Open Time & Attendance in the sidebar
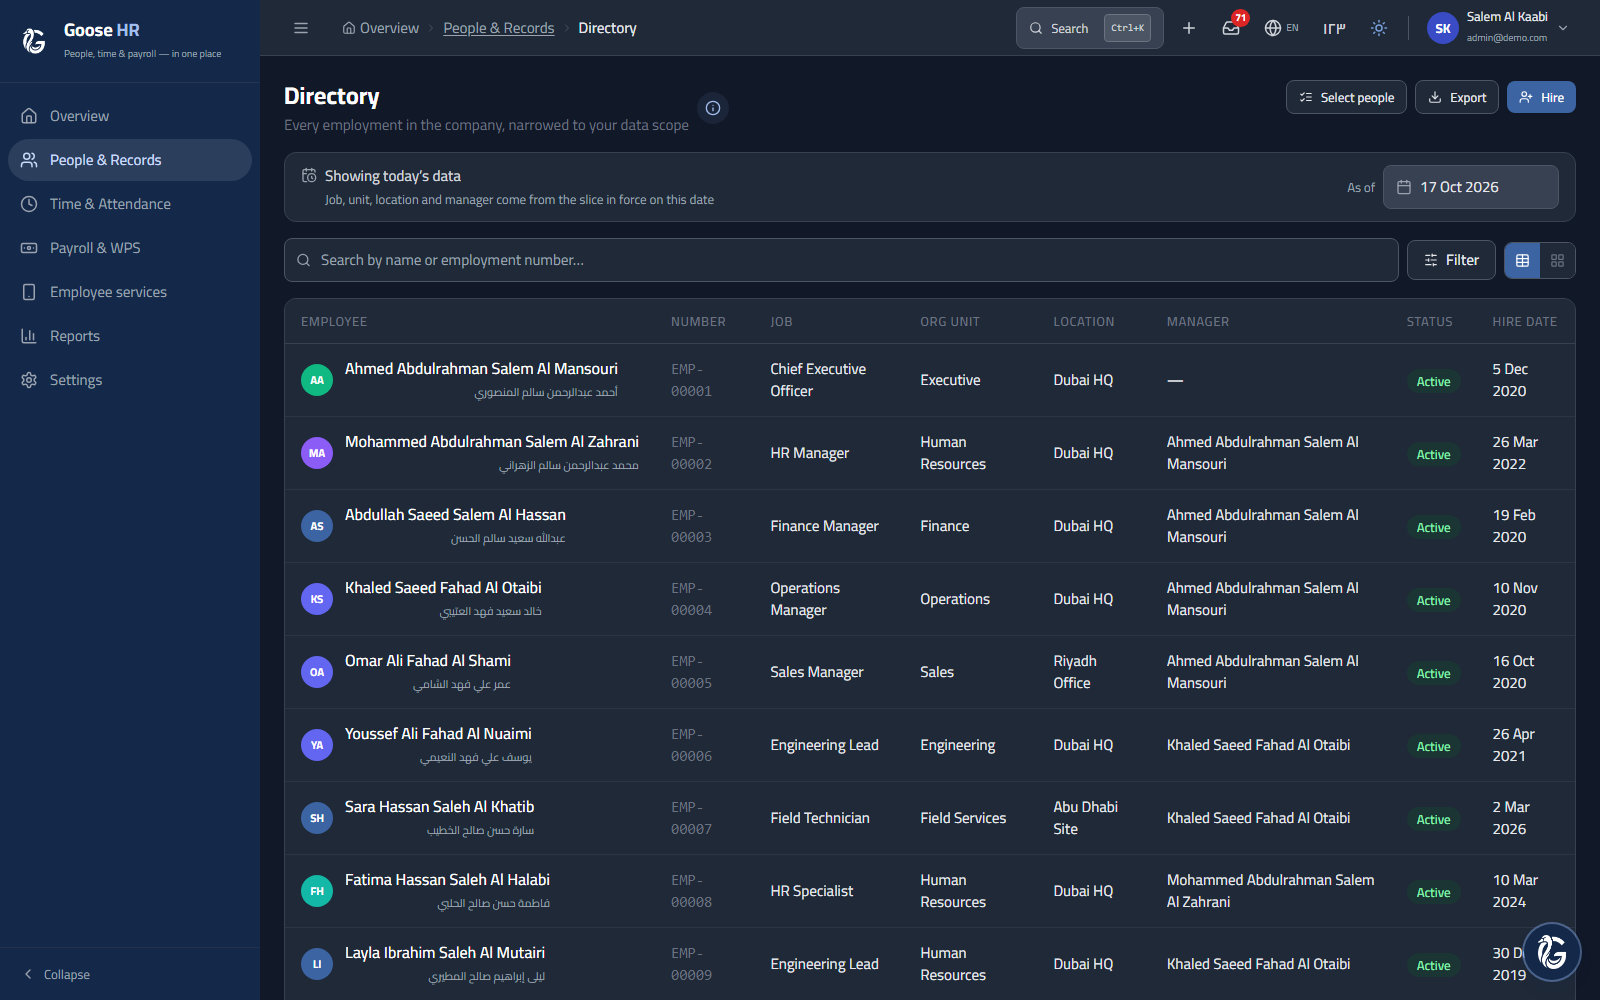 [x=130, y=204]
